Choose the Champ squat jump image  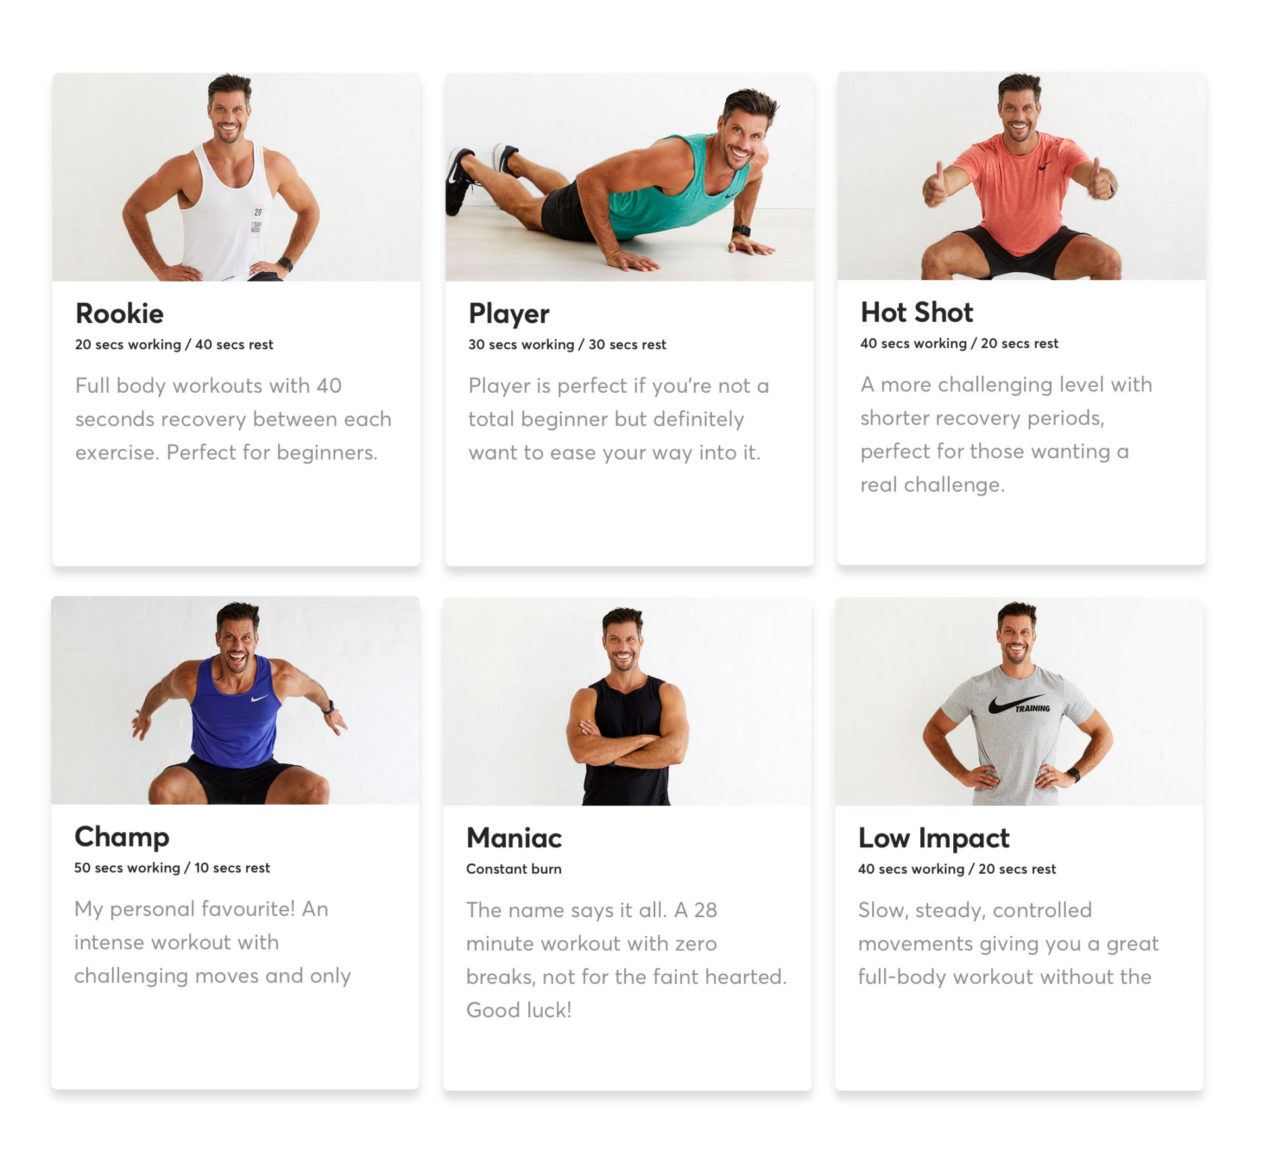point(235,700)
